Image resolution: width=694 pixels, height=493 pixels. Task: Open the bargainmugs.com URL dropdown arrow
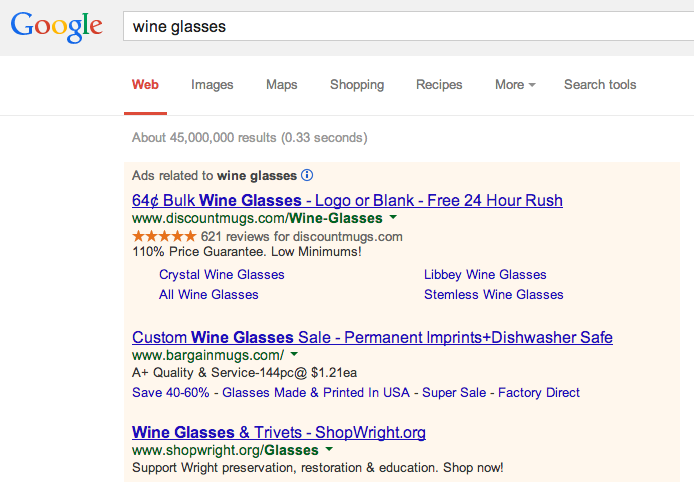pyautogui.click(x=294, y=354)
